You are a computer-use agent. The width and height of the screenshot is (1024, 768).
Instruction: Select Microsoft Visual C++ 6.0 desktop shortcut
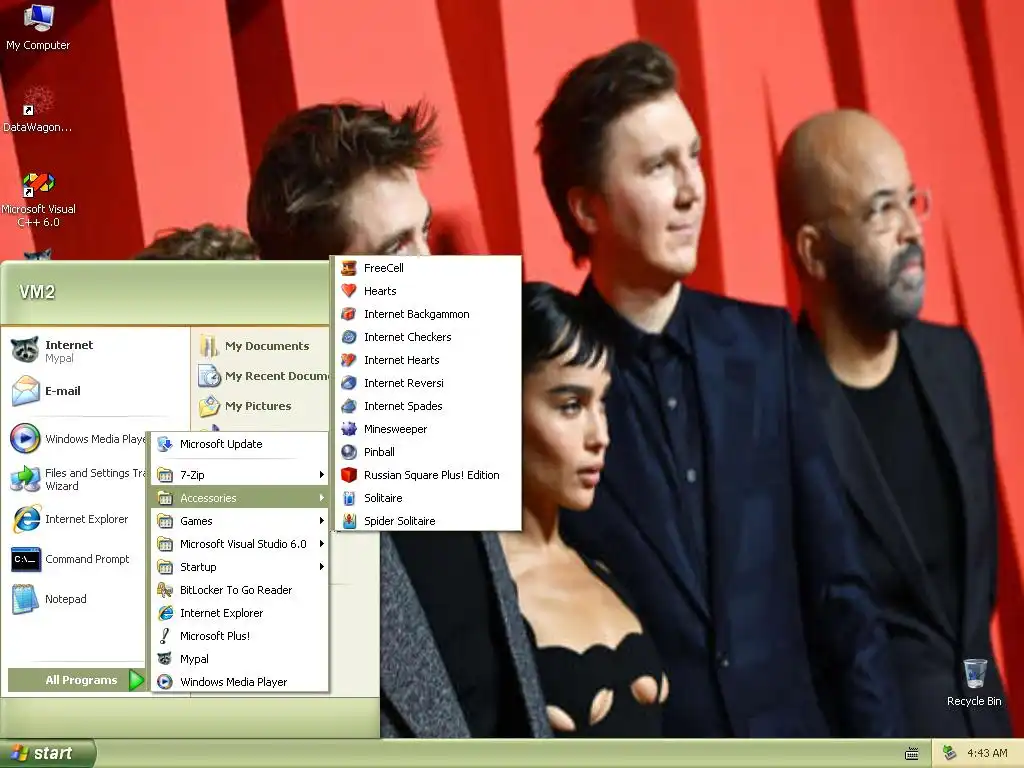click(x=38, y=199)
